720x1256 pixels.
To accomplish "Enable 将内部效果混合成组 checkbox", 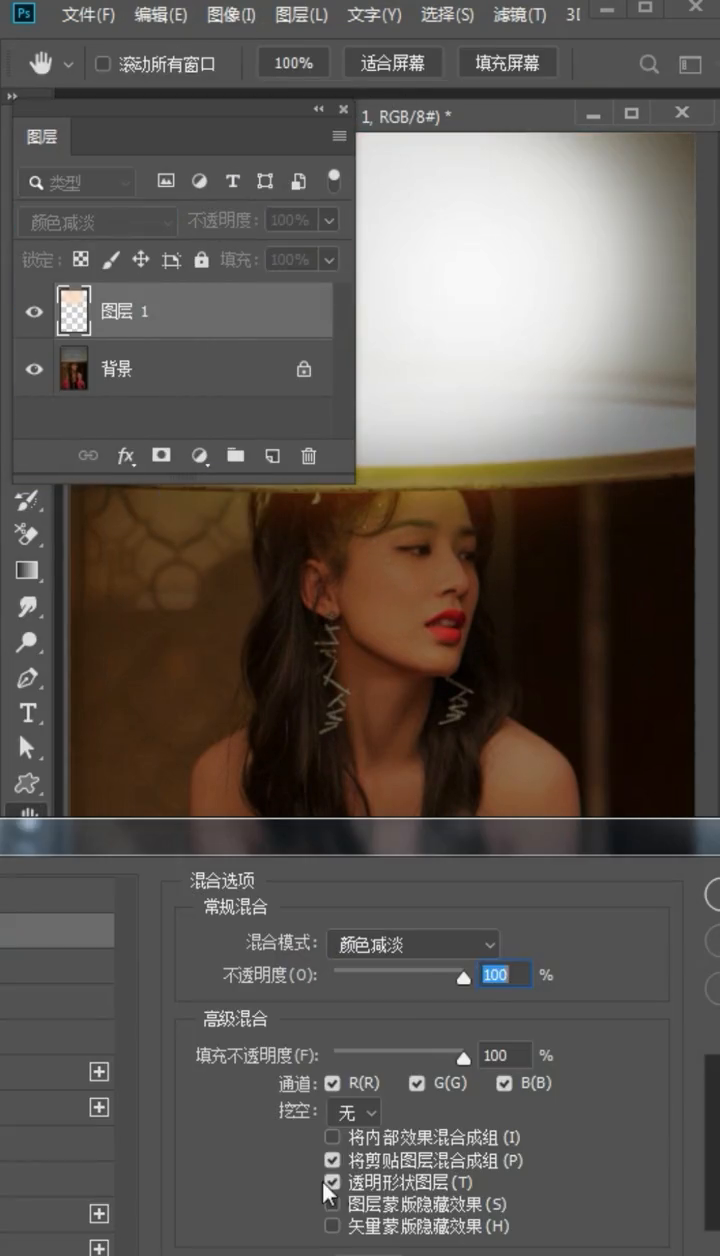I will point(332,1137).
